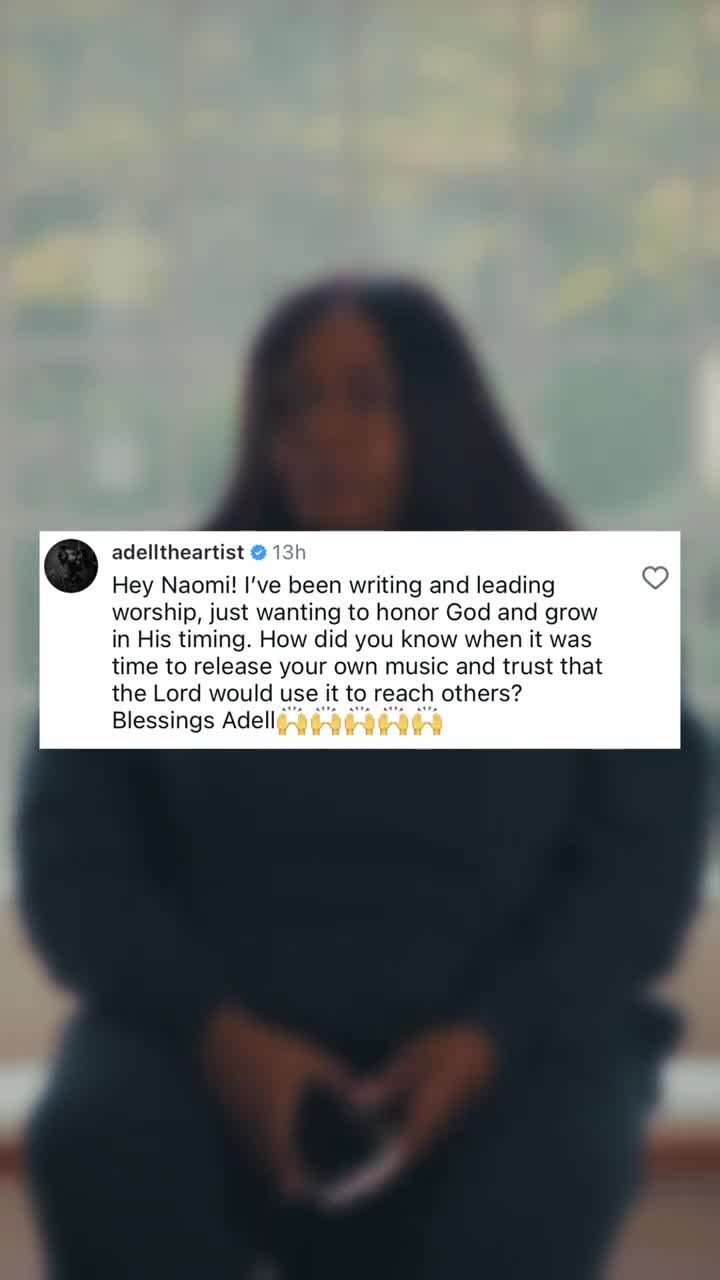Tap the text line starting "worship, just wanting"

(355, 612)
